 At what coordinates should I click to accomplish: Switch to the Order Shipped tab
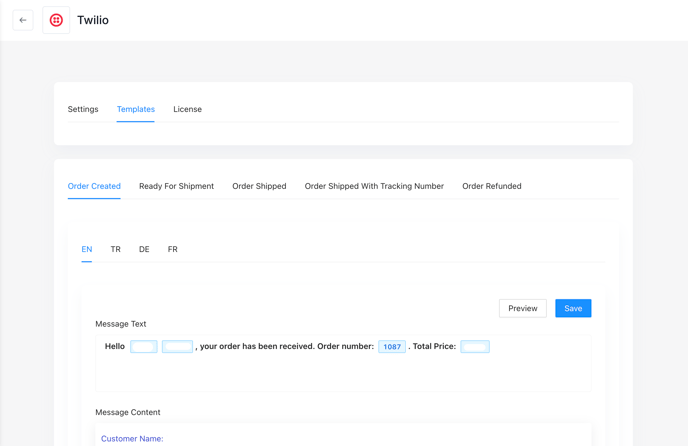coord(259,186)
